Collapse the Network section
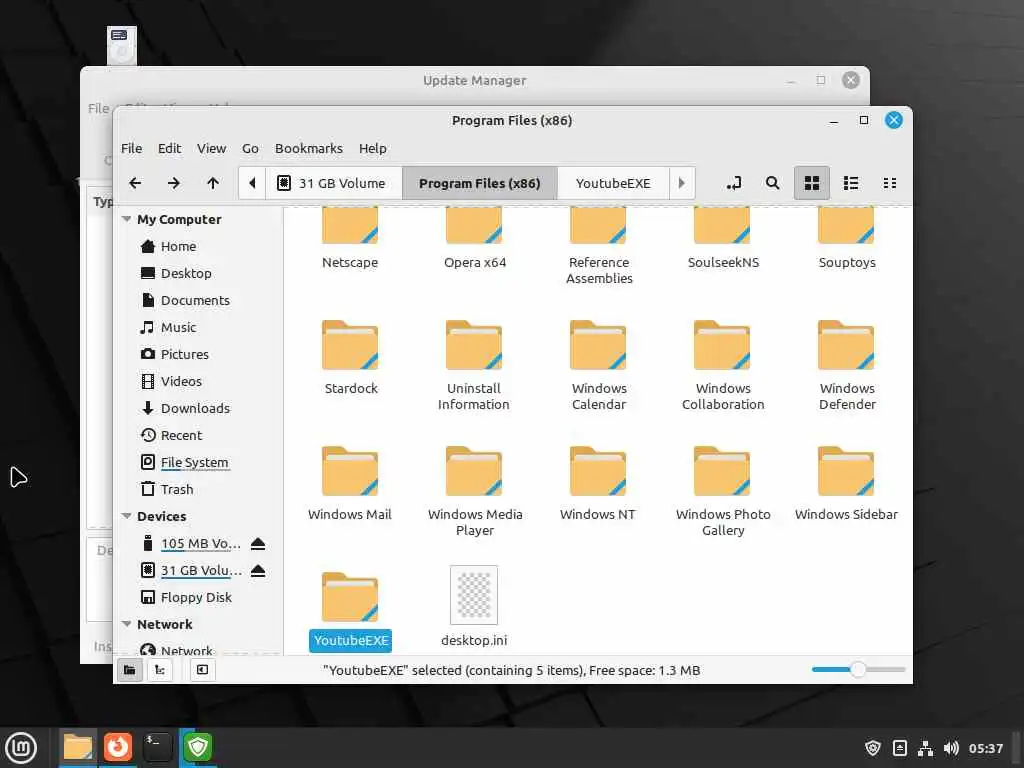1024x768 pixels. 127,624
